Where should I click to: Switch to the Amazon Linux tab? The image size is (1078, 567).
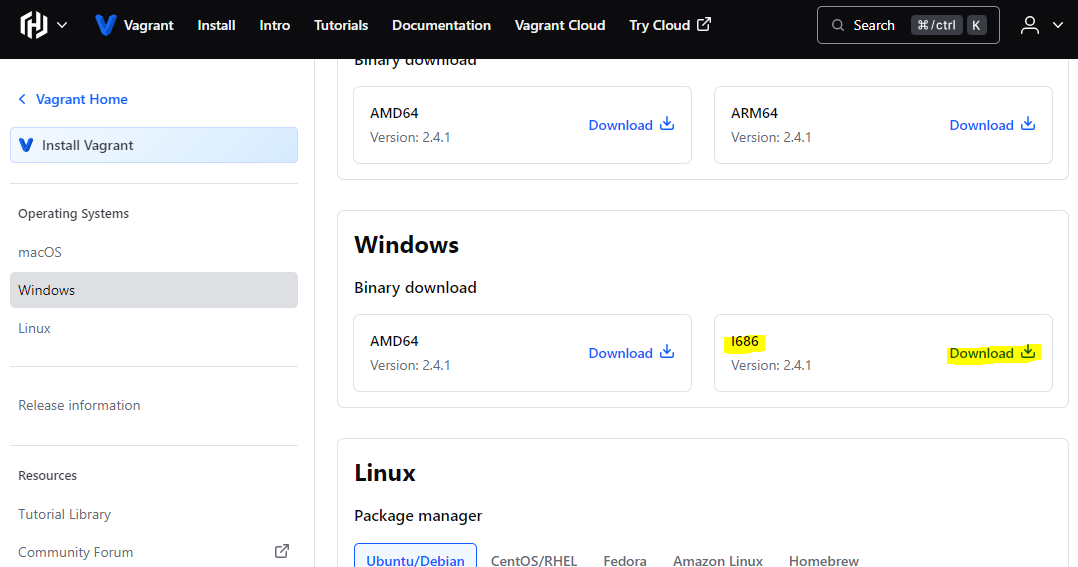(718, 561)
